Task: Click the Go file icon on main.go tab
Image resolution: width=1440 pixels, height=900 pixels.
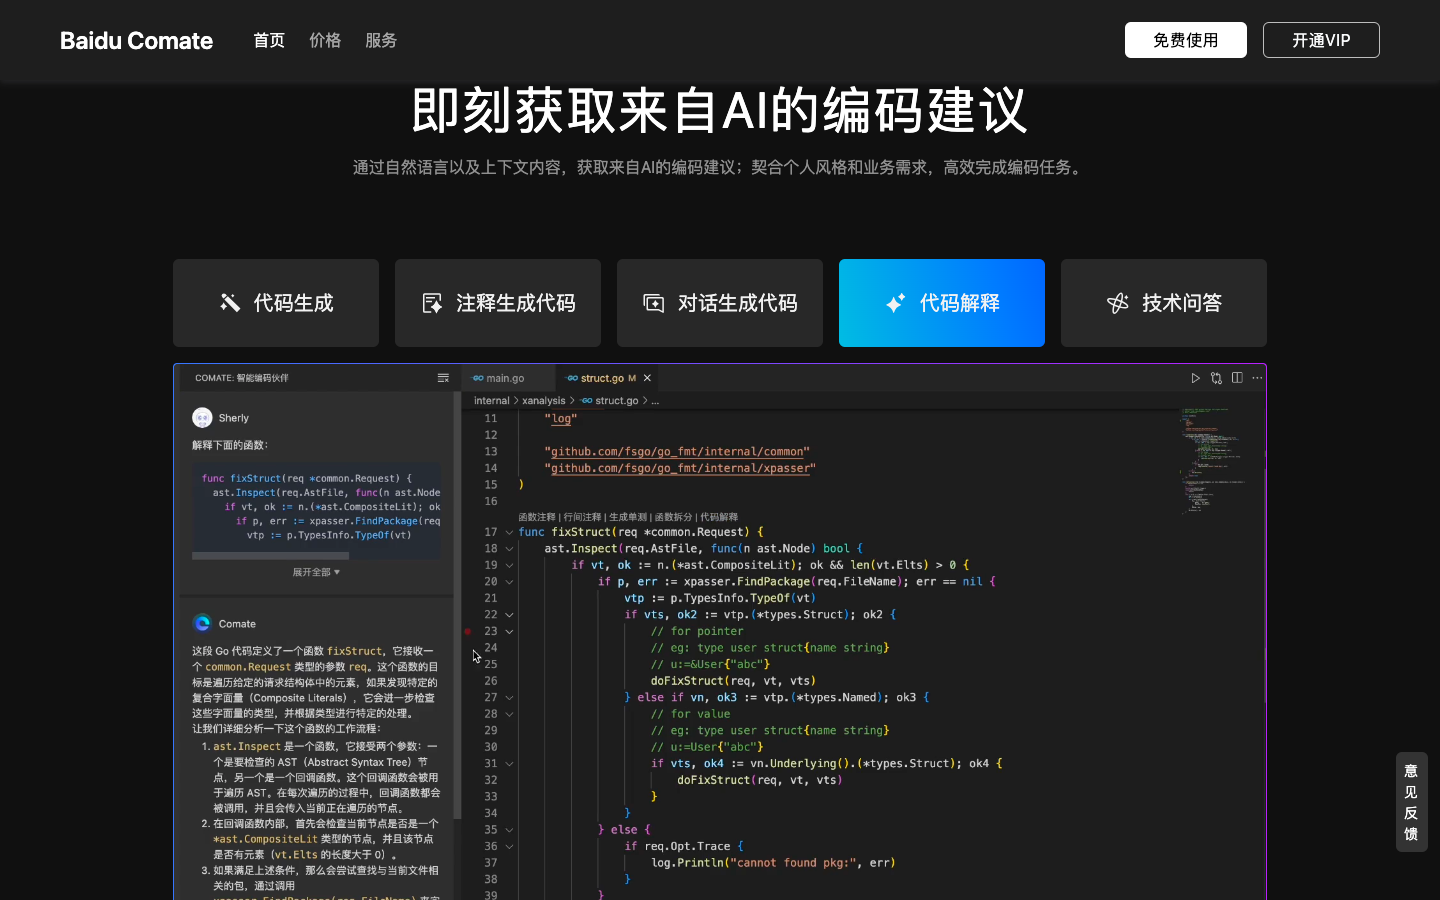Action: coord(478,378)
